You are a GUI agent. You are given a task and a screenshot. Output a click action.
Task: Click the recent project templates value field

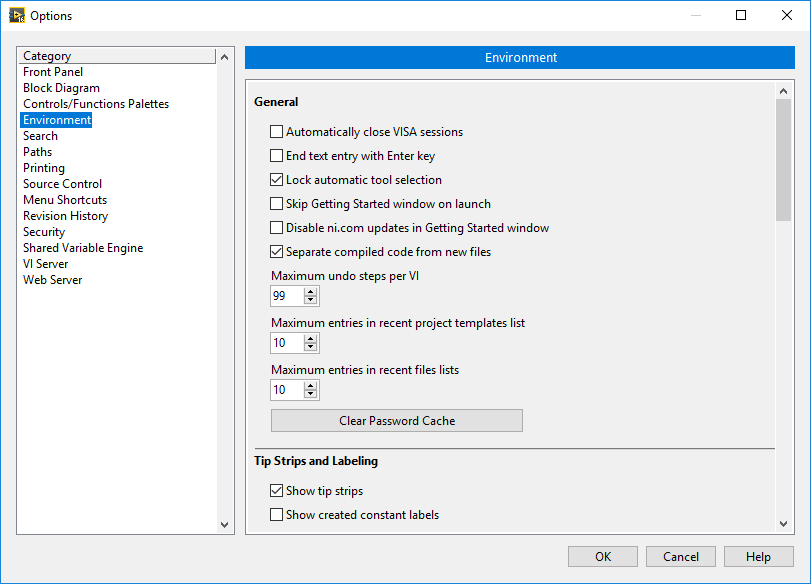[287, 343]
